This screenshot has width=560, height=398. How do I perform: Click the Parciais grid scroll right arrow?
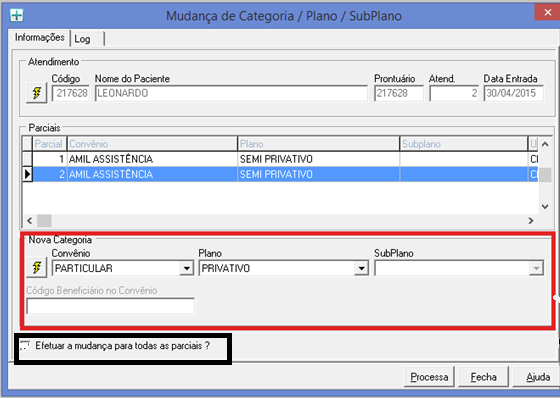click(x=531, y=221)
